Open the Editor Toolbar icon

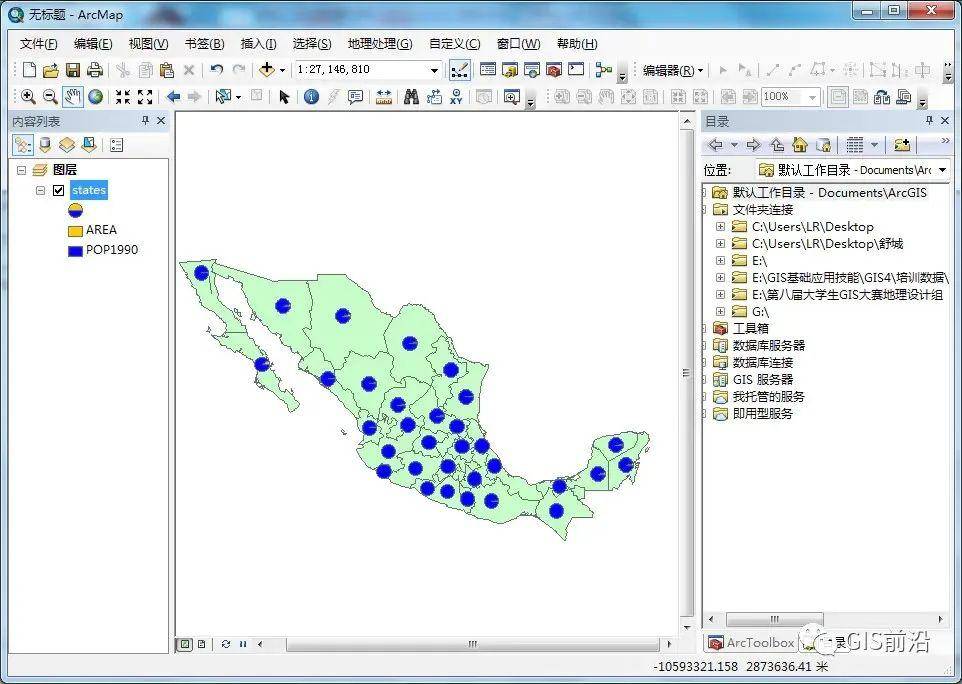click(460, 70)
